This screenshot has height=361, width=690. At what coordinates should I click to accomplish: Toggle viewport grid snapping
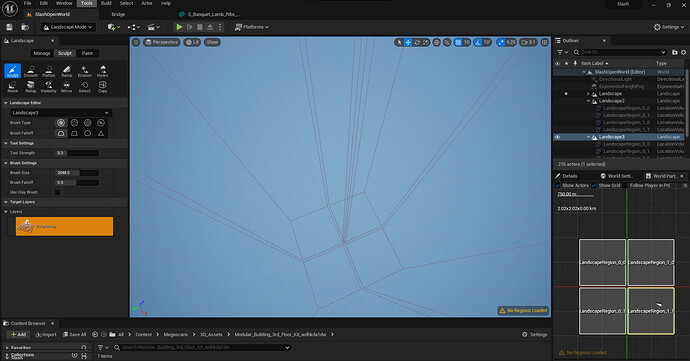(458, 42)
